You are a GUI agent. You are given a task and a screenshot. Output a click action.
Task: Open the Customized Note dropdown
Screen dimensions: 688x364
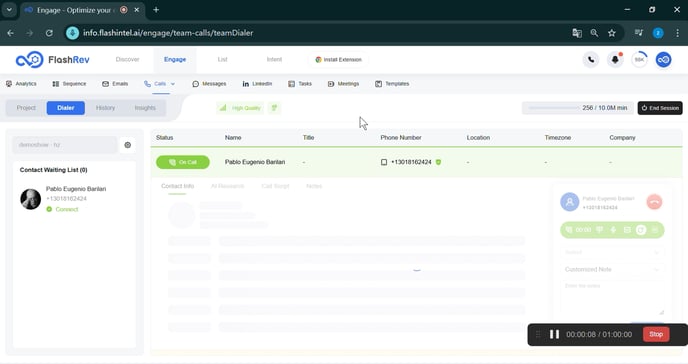coord(612,269)
